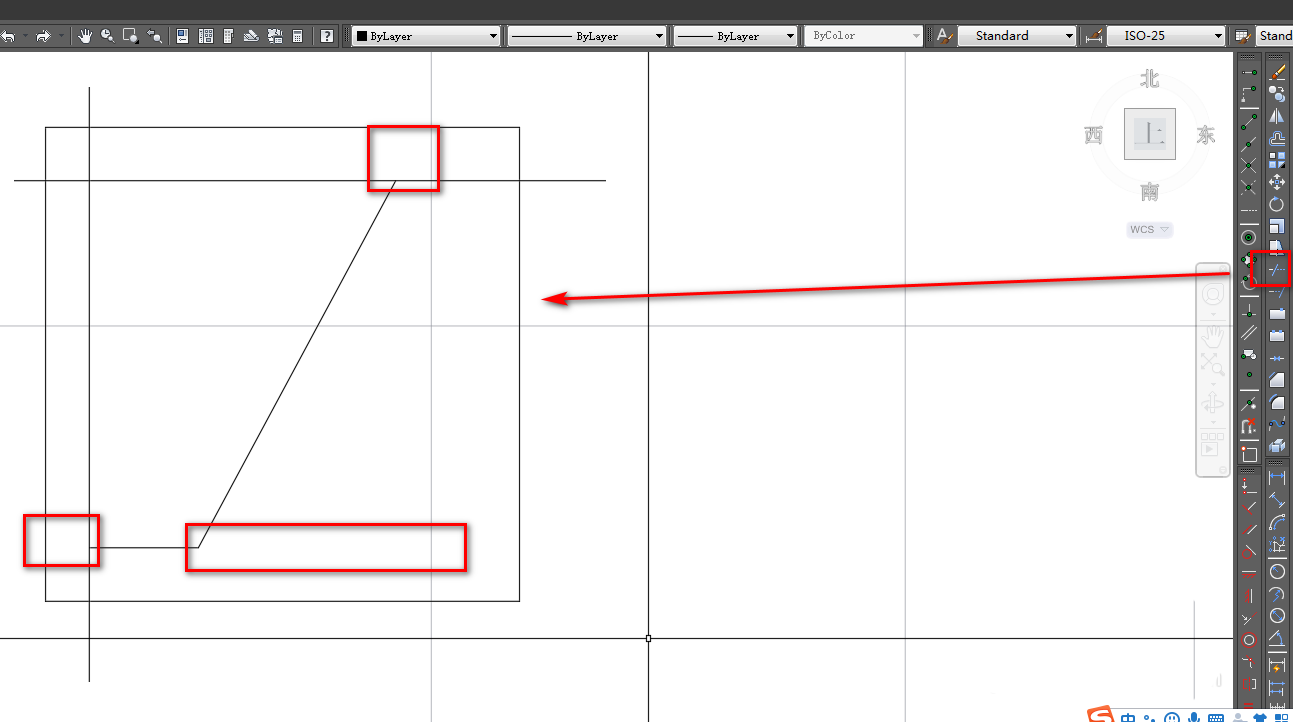Select the Move tool

[1277, 182]
